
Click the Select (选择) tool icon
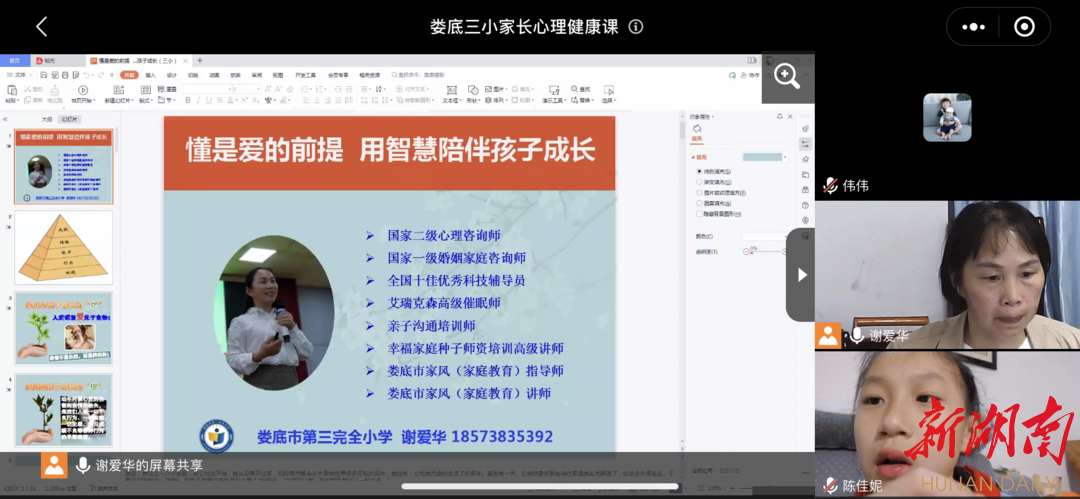pos(609,90)
